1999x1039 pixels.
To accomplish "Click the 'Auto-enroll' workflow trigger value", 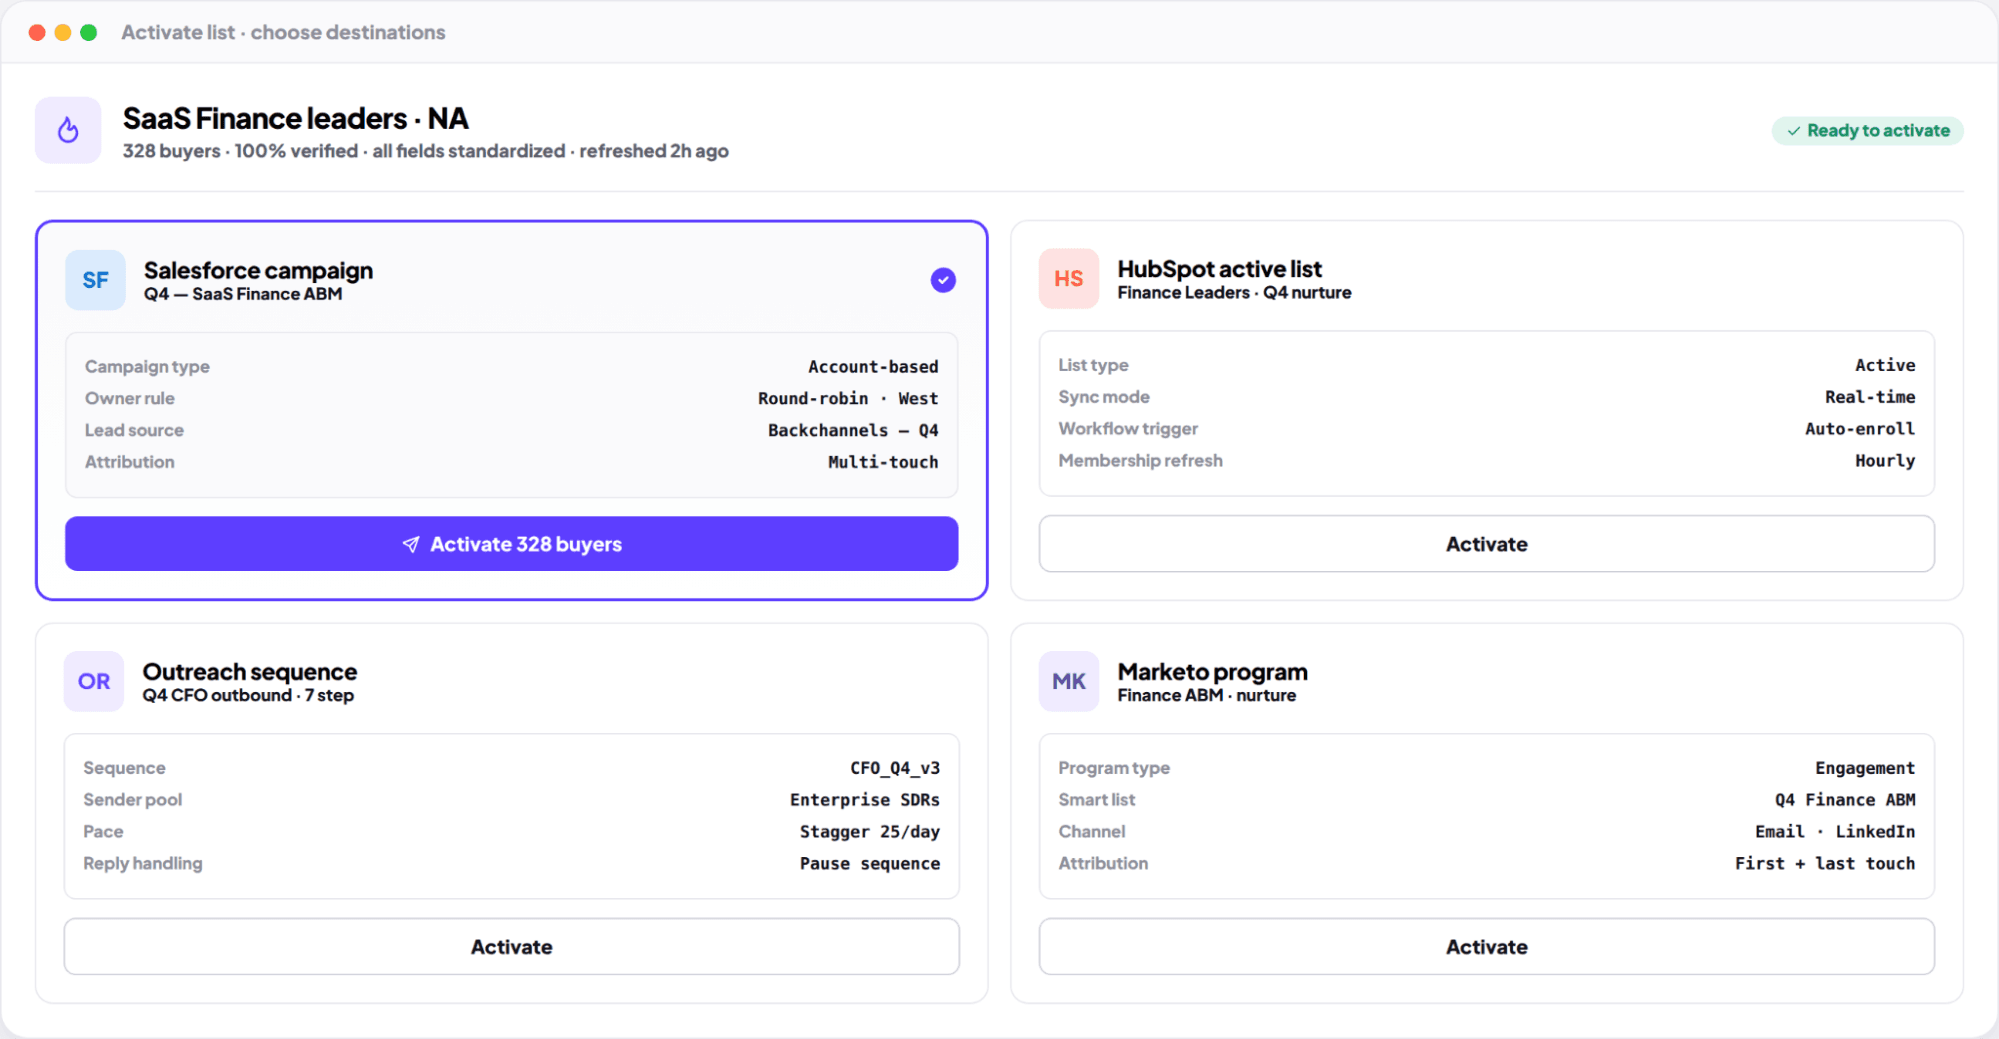I will 1860,429.
